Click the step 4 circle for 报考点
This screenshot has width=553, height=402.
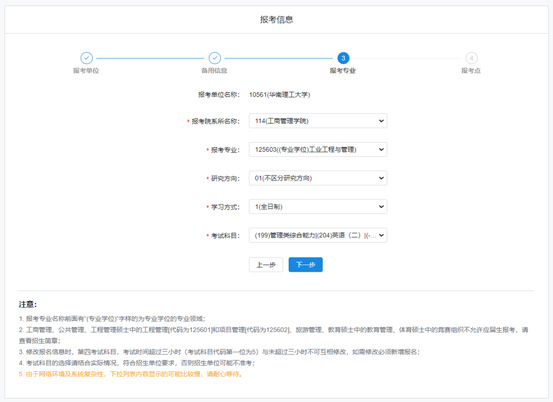click(x=472, y=58)
